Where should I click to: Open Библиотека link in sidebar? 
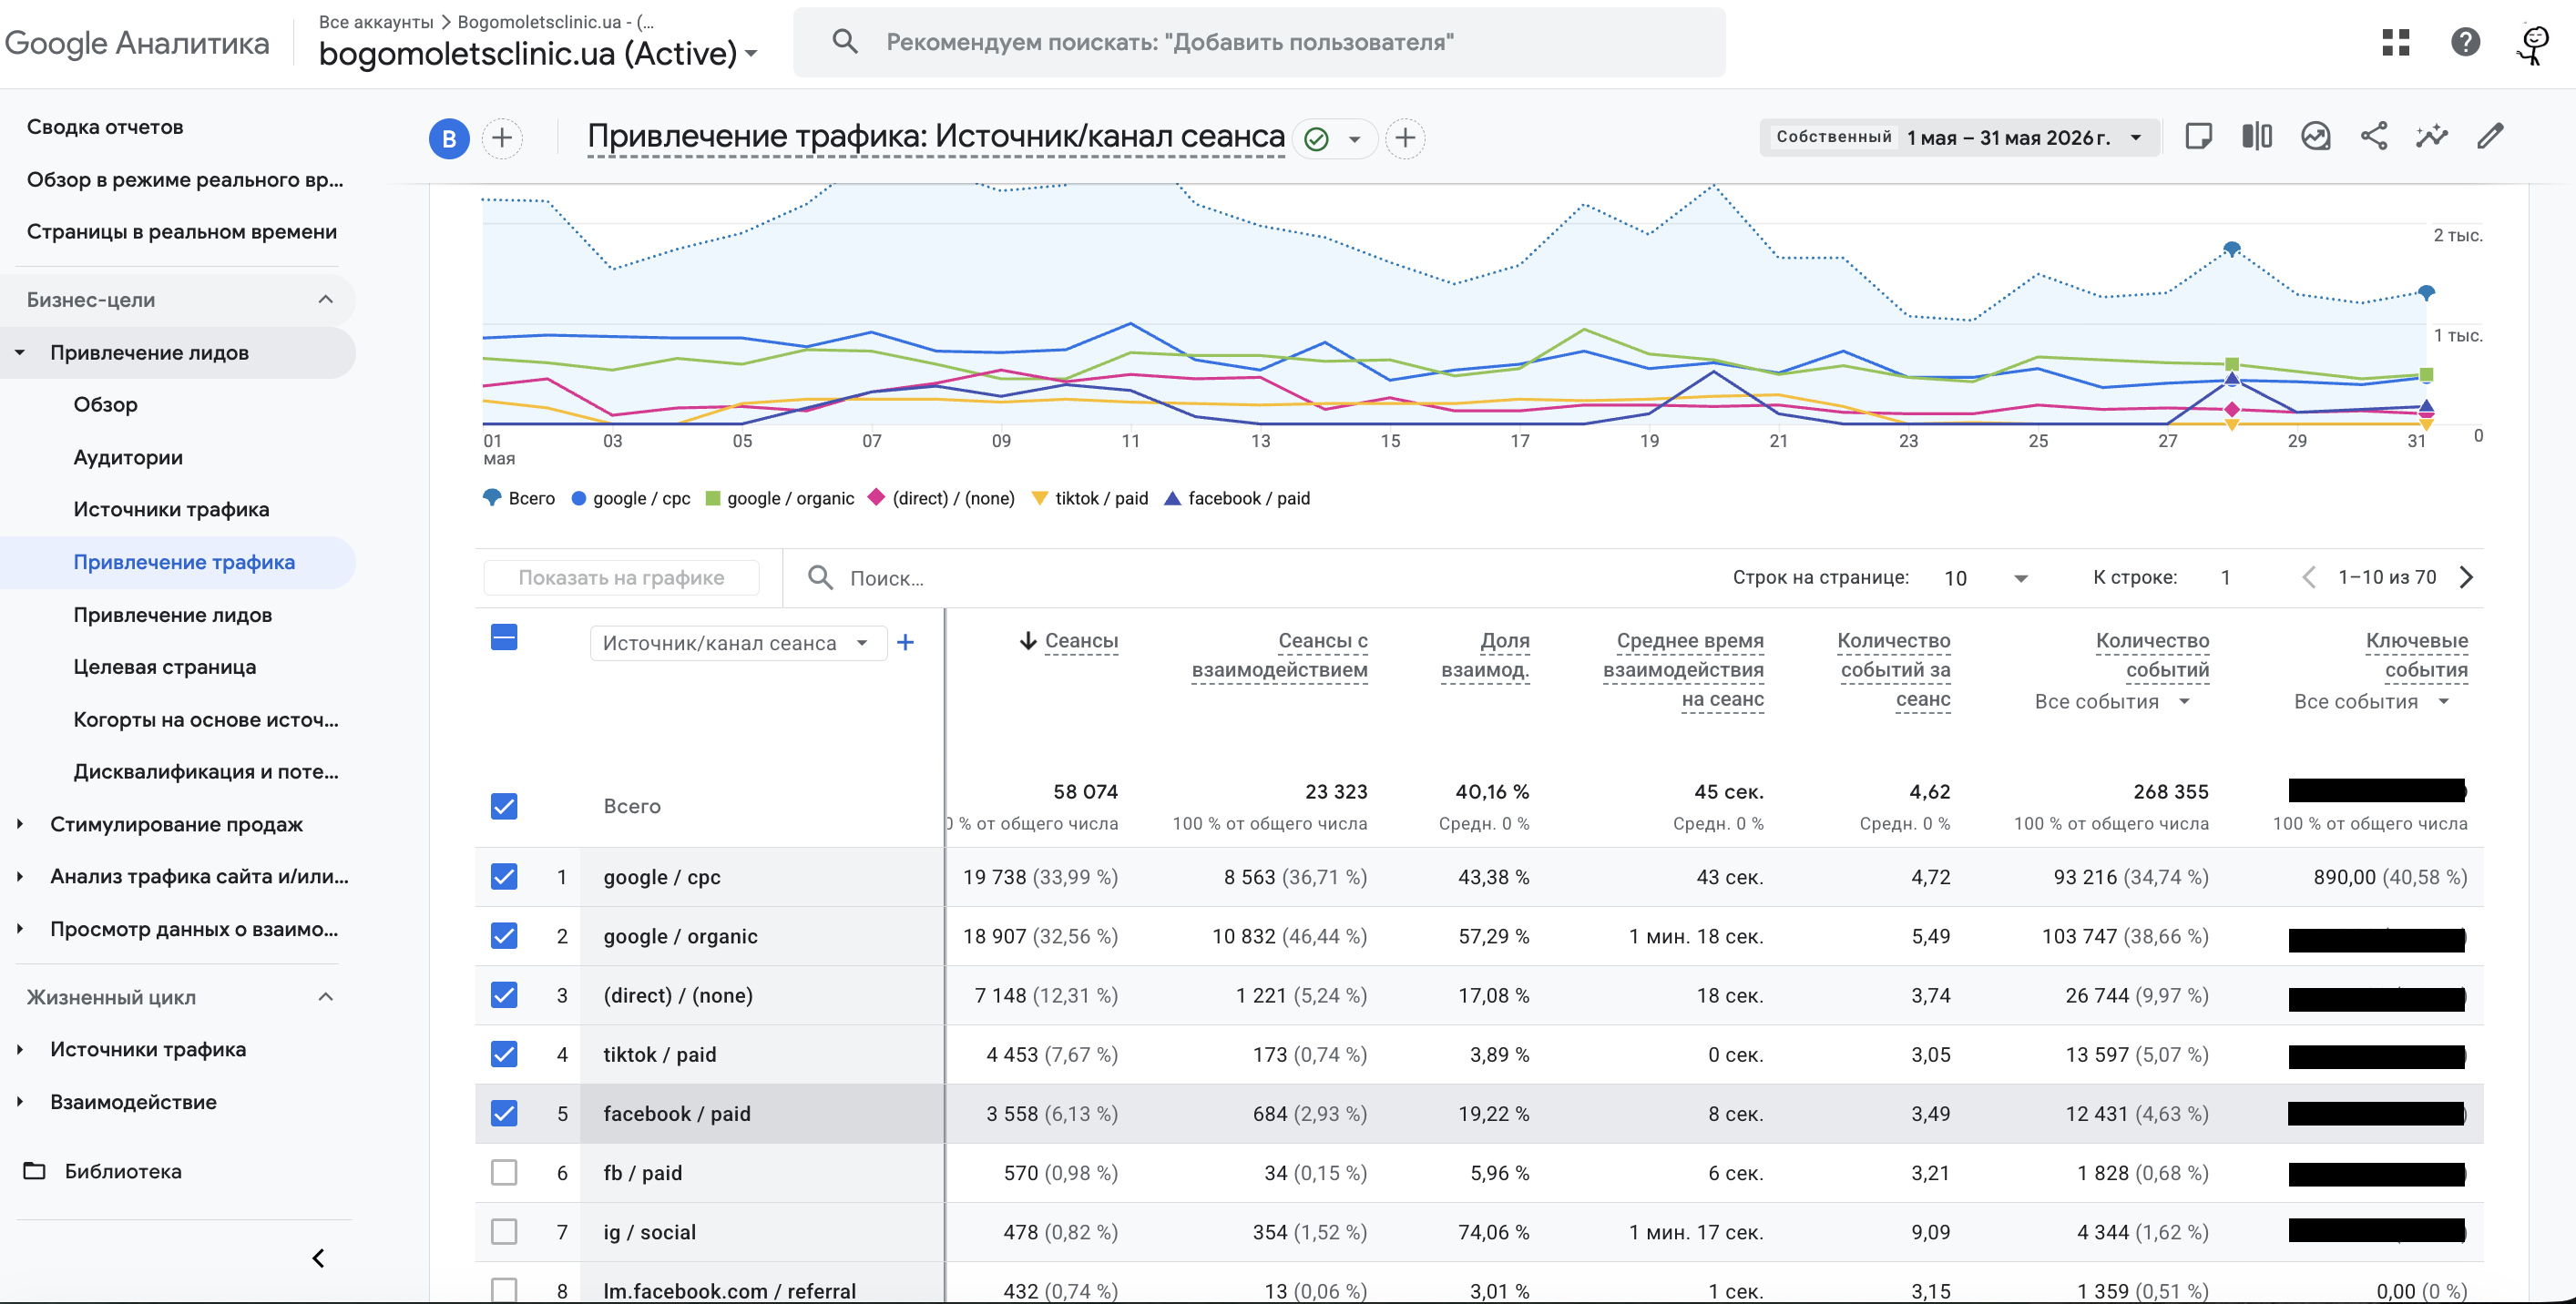(123, 1171)
